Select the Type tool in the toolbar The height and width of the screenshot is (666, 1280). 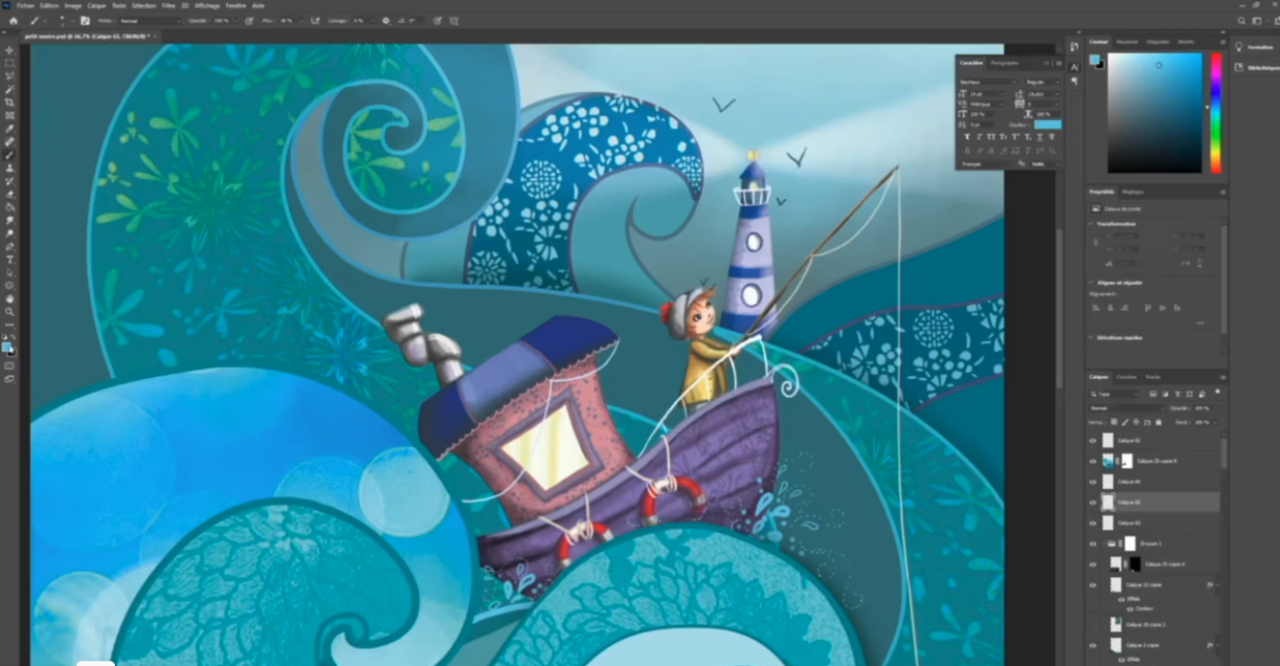click(x=8, y=260)
